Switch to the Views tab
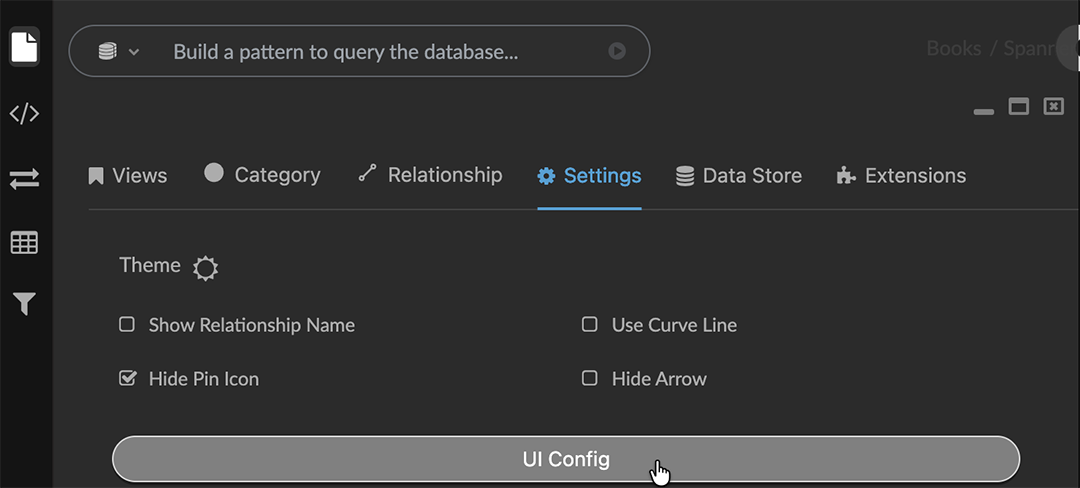The image size is (1080, 488). [128, 176]
